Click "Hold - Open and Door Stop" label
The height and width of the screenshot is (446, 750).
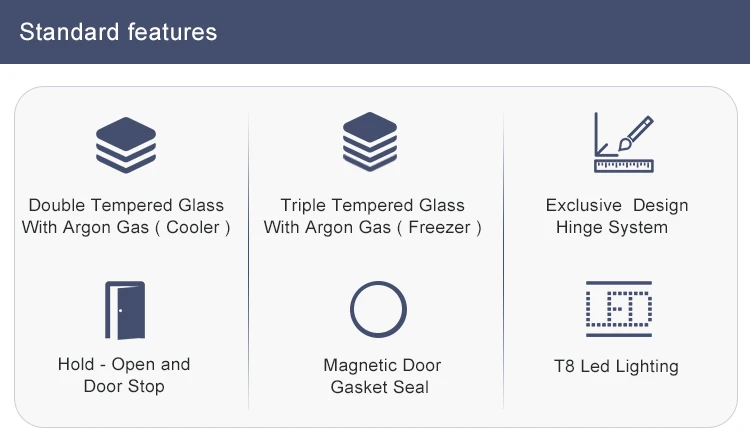(124, 375)
